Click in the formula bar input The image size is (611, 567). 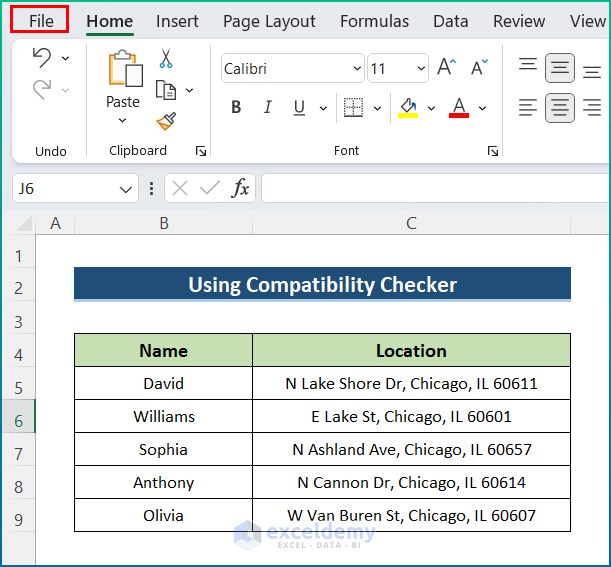436,188
